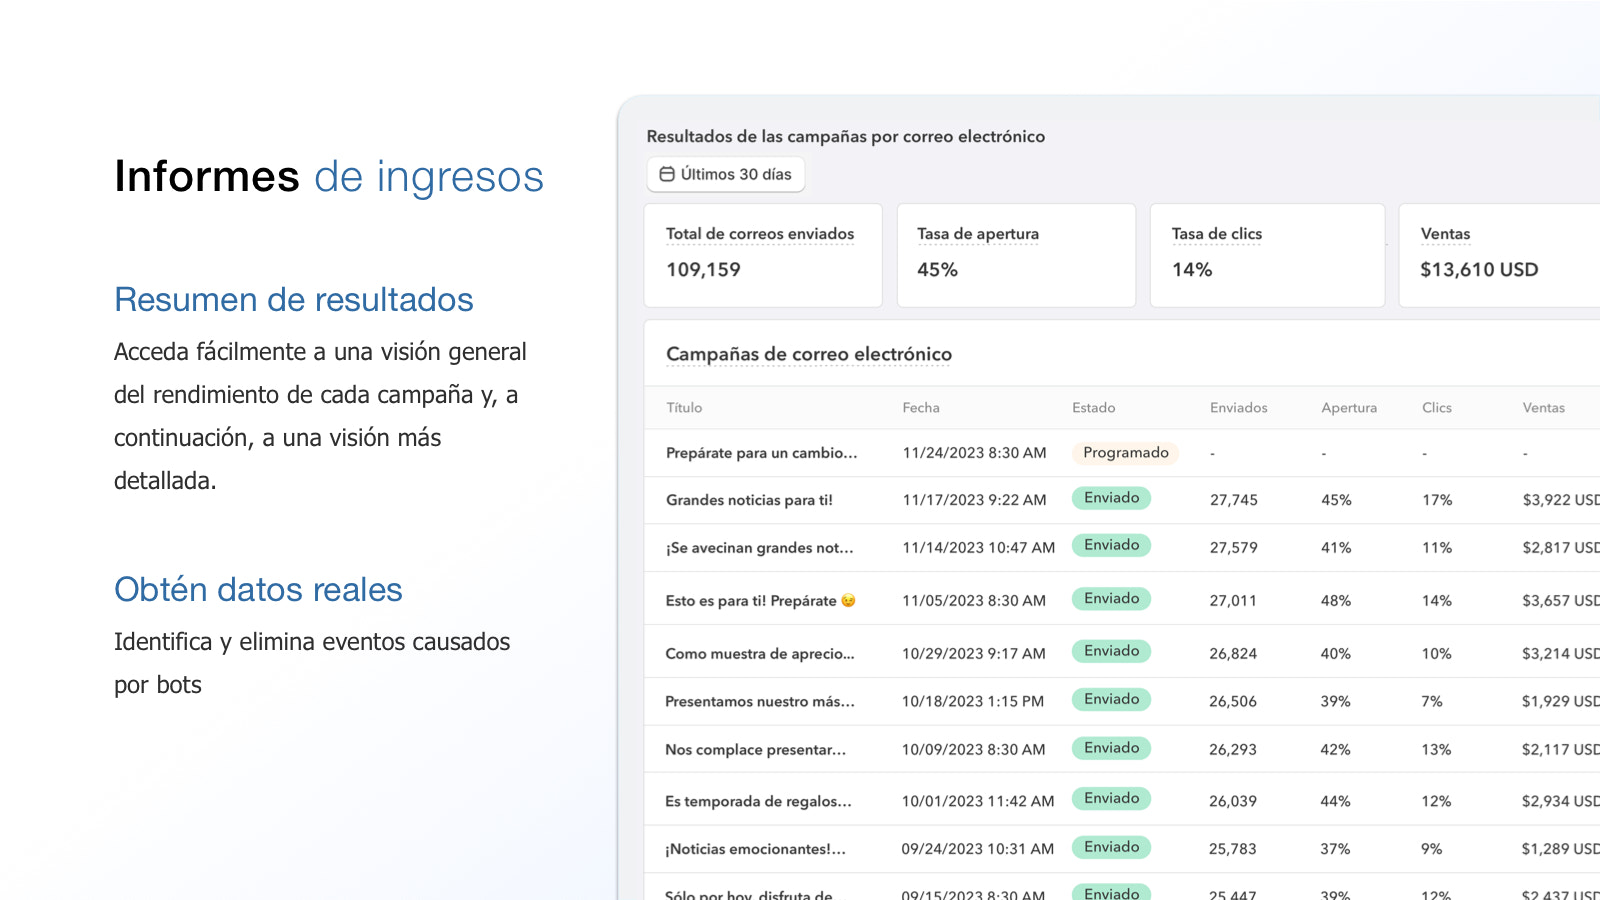The width and height of the screenshot is (1600, 900).
Task: Click the date 11/24/2023 8:30 AM
Action: coord(974,453)
